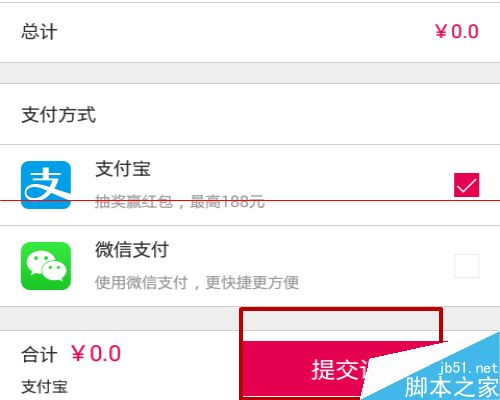Screen dimensions: 500x400
Task: Uncheck the checked 支付宝 checkbox
Action: [466, 185]
